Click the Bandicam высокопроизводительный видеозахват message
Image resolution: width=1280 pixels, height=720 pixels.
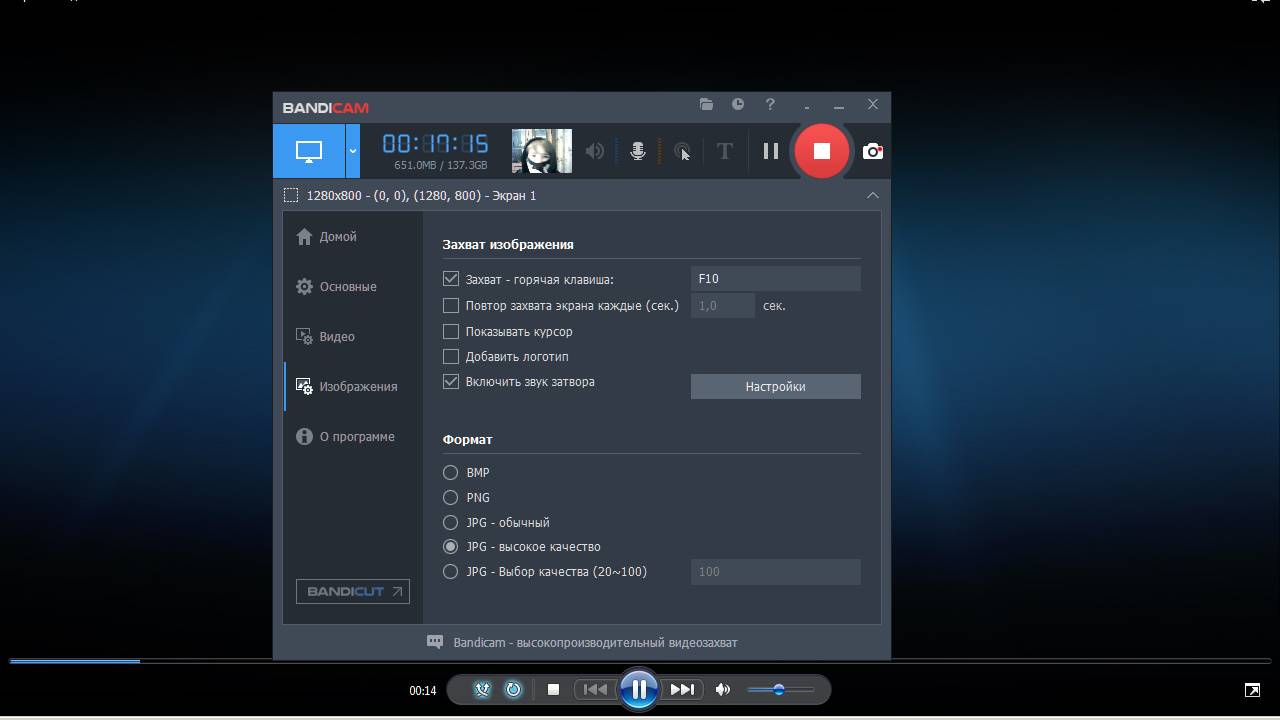click(x=595, y=642)
